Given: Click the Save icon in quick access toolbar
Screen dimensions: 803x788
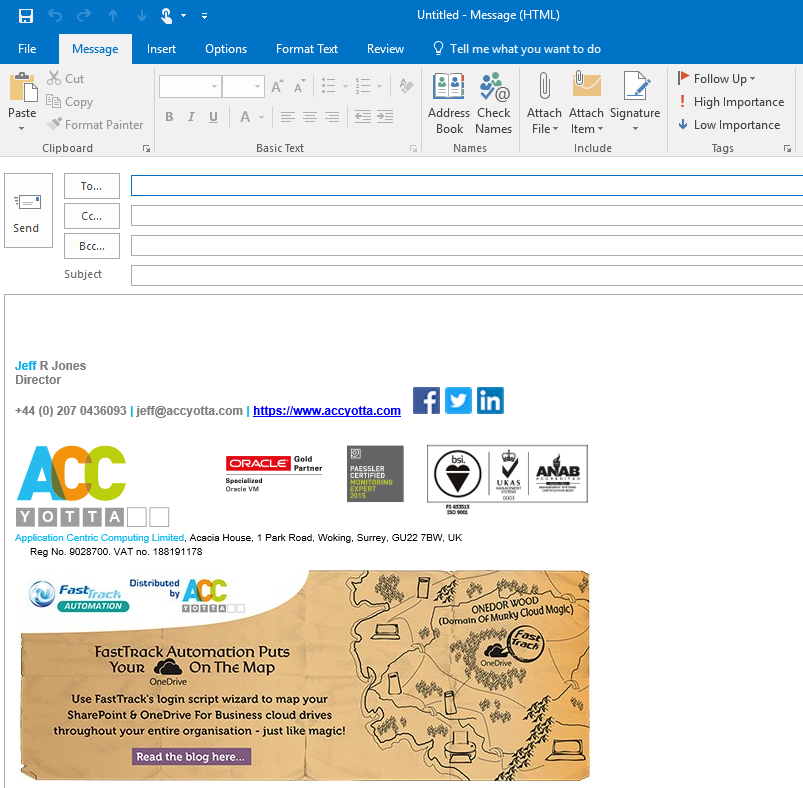Looking at the screenshot, I should [x=26, y=16].
